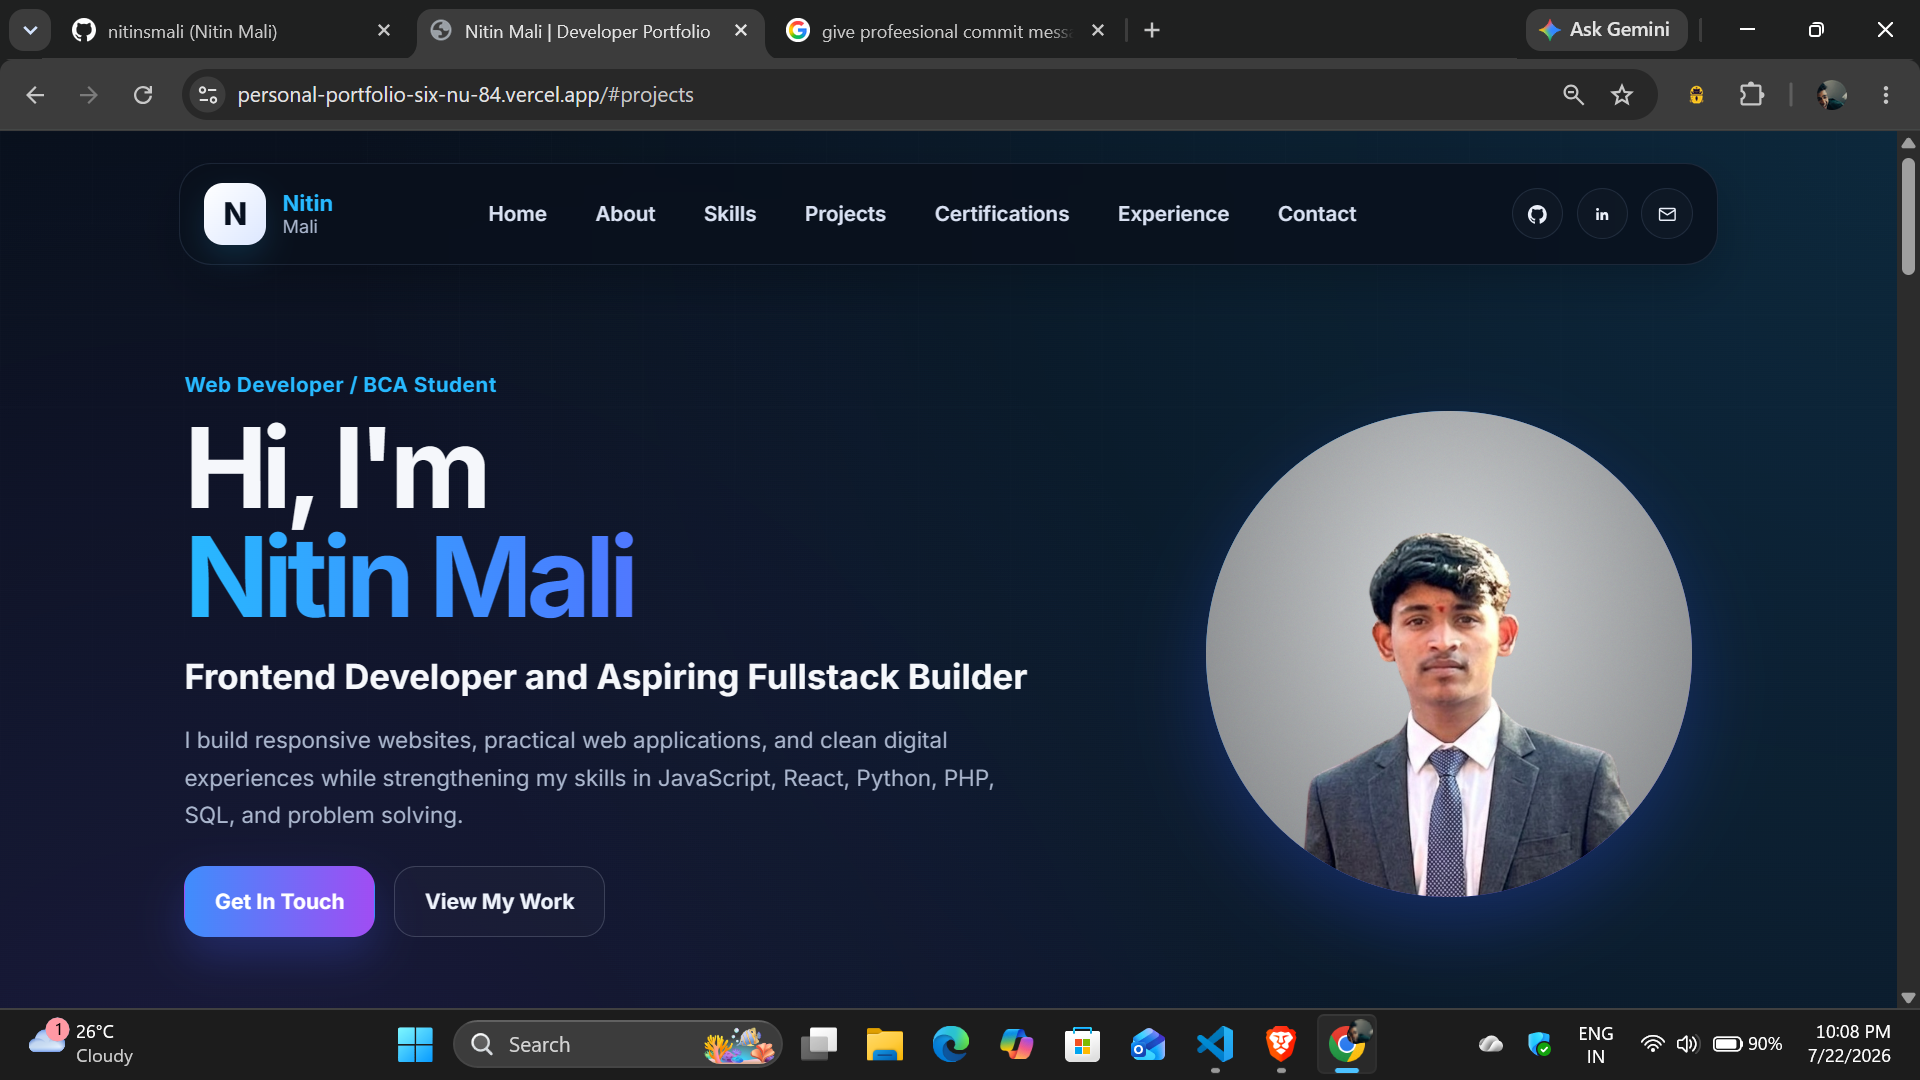Switch to nitinsmali GitHub tab

click(x=230, y=31)
